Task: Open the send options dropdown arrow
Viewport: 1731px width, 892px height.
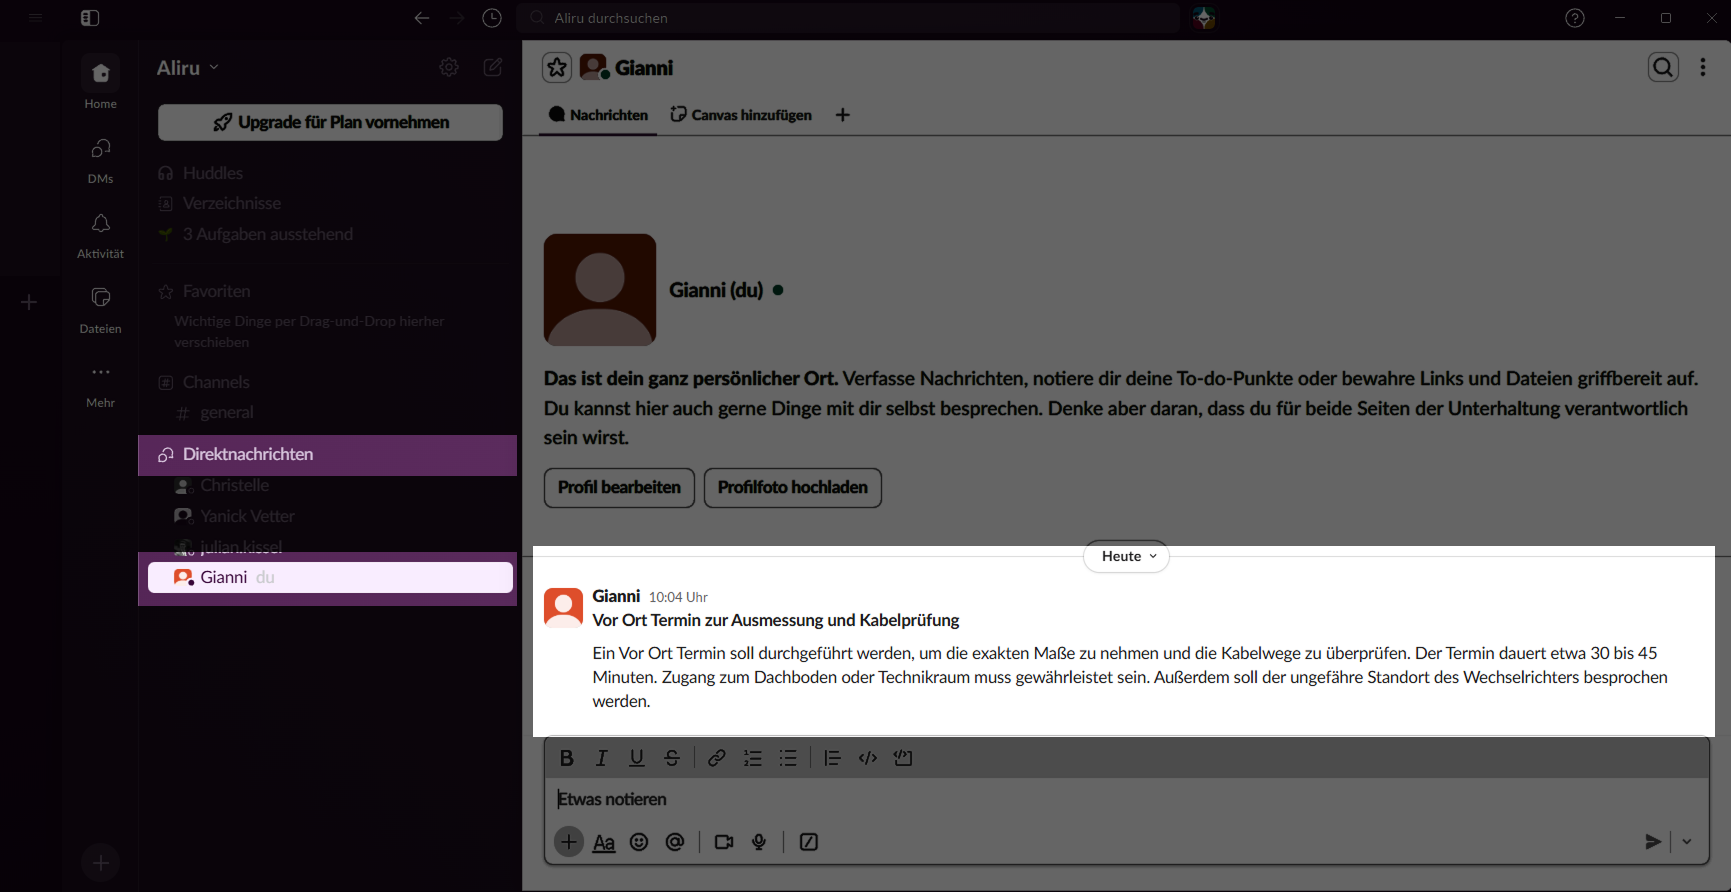Action: (1687, 842)
